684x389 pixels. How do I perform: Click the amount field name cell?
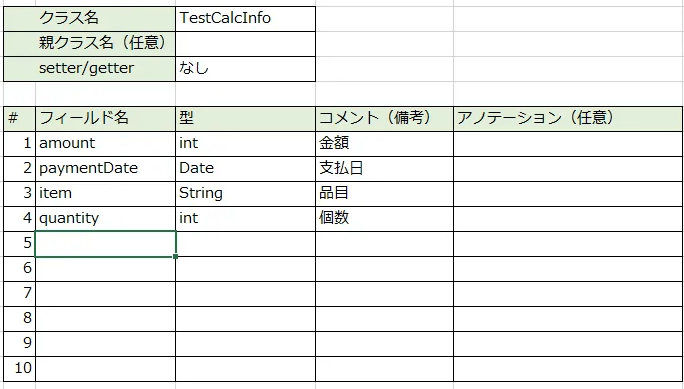[x=105, y=143]
